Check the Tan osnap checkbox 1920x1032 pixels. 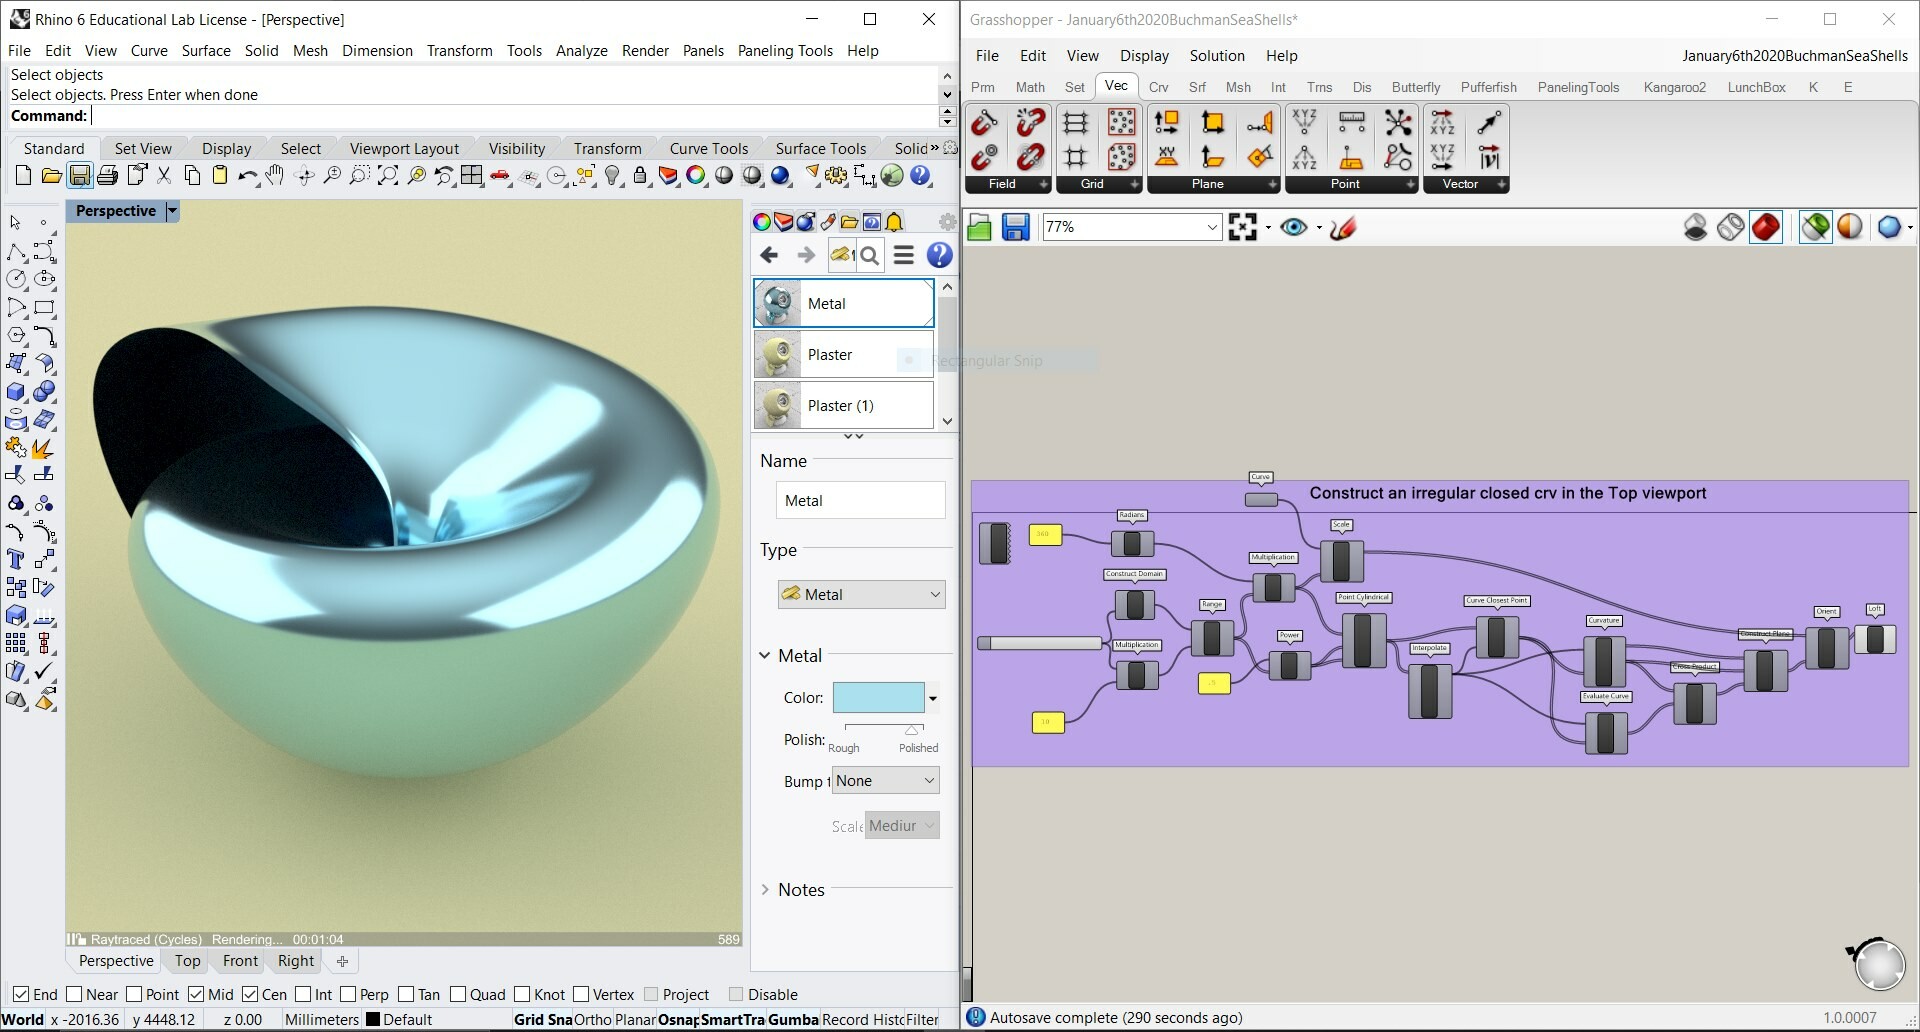click(x=404, y=994)
